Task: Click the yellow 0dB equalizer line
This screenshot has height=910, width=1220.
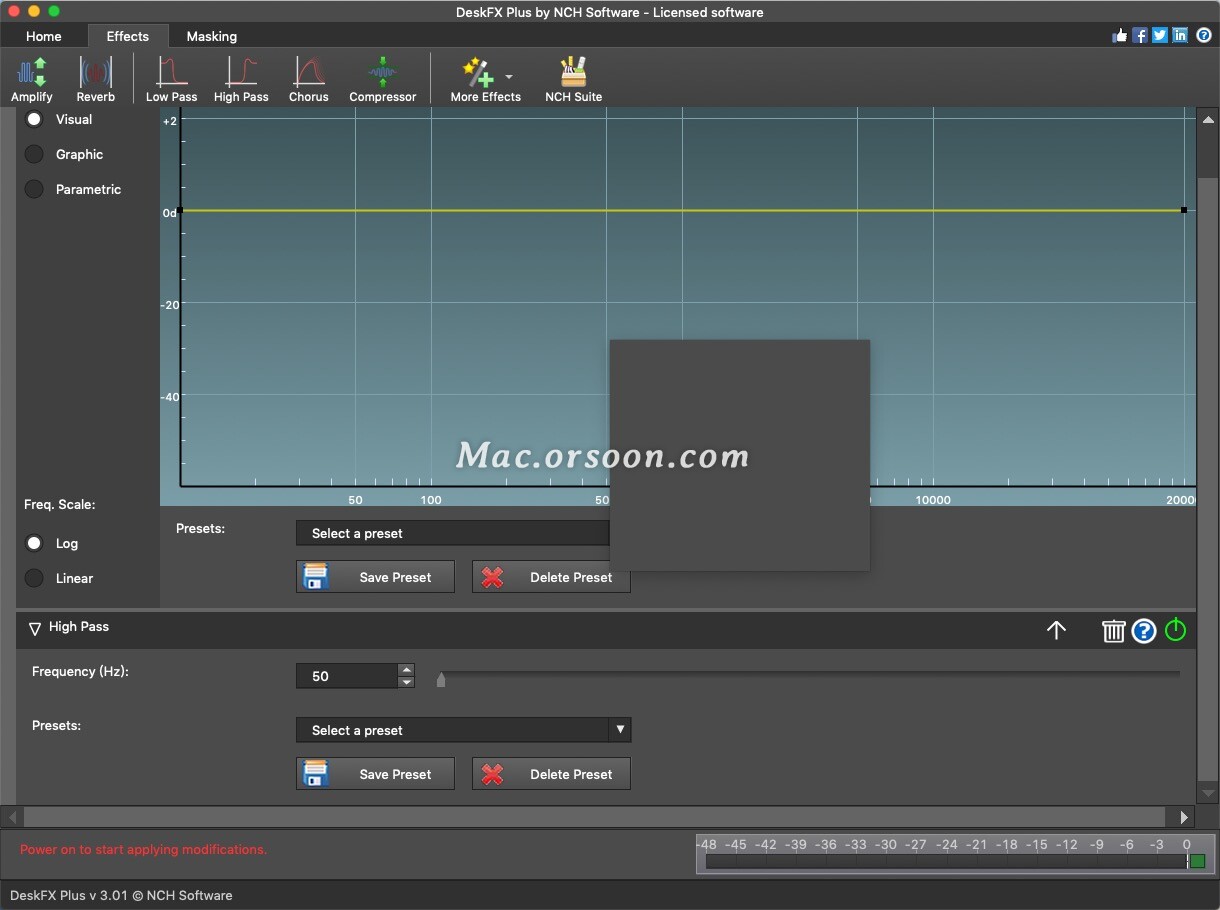Action: [x=682, y=210]
